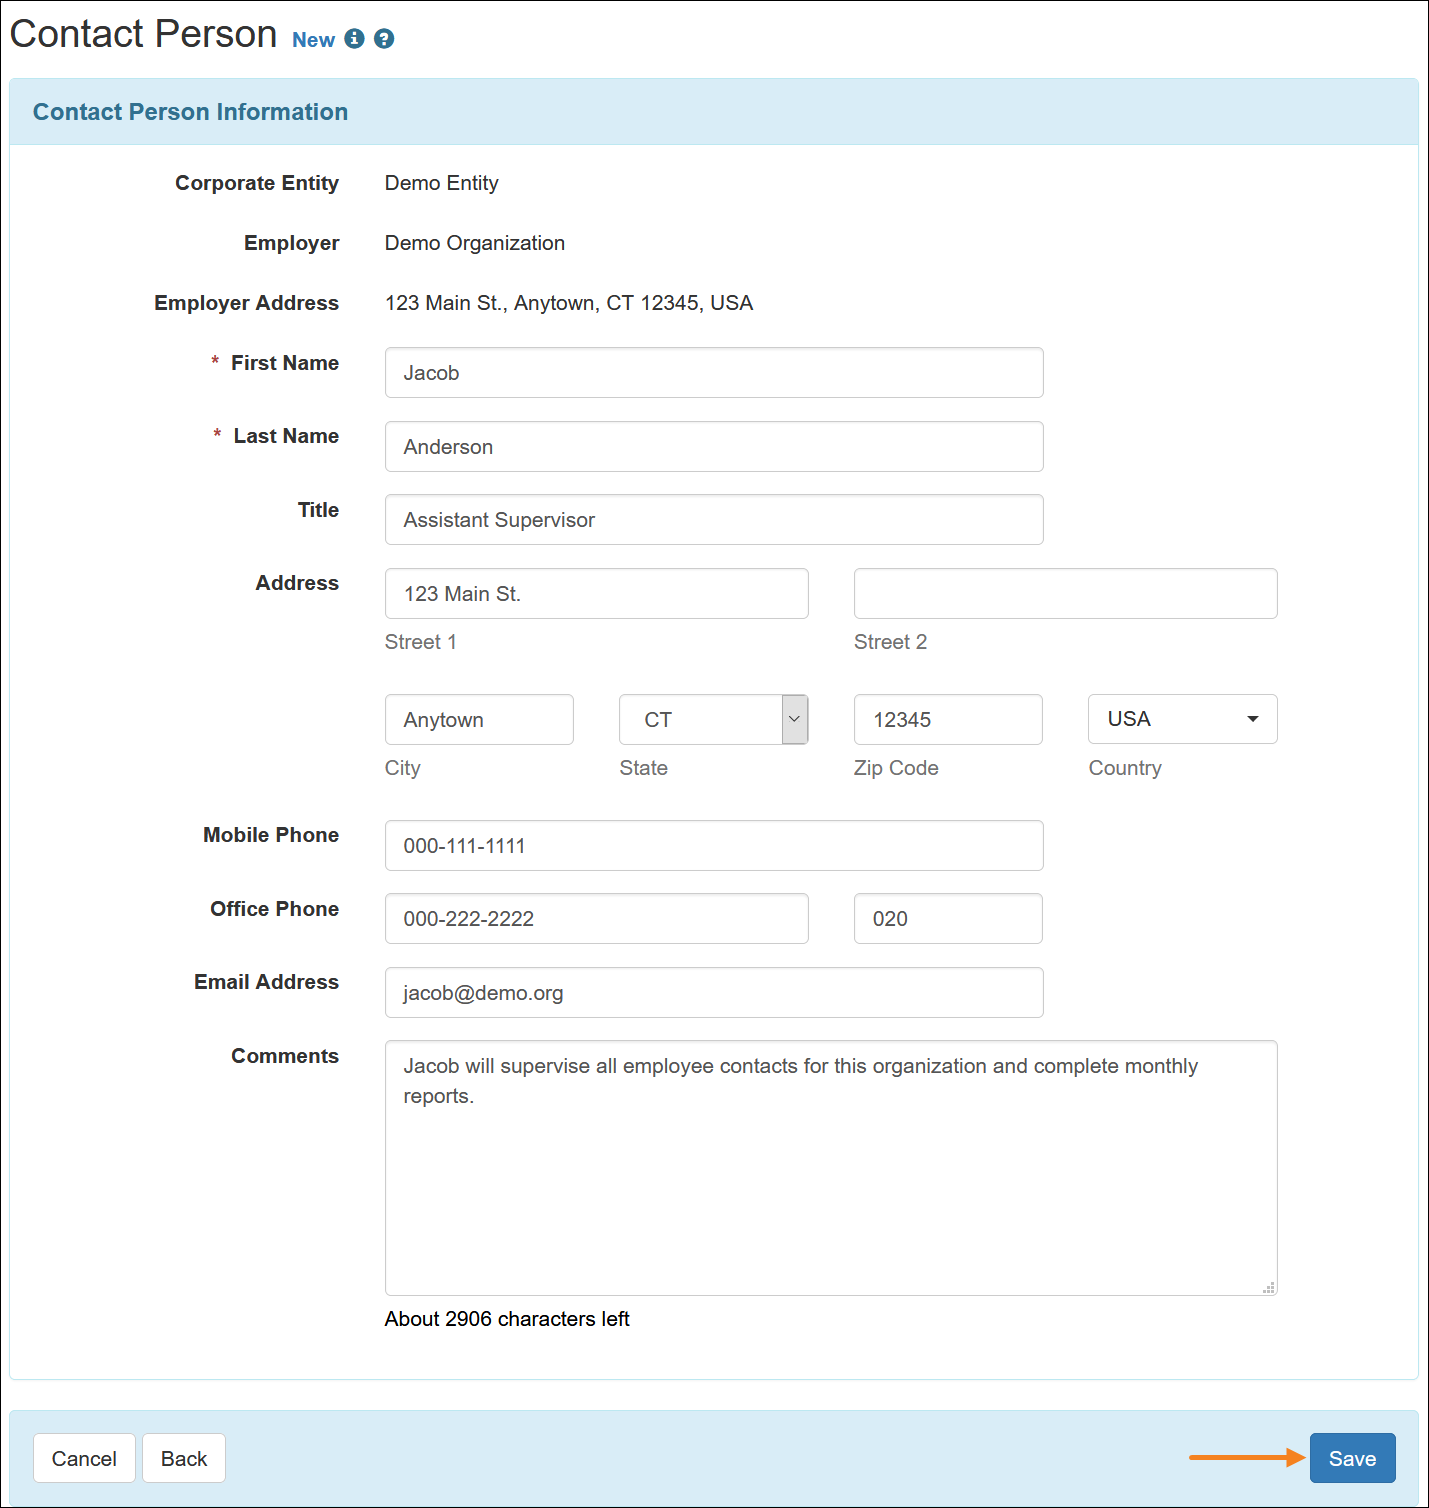Viewport: 1429px width, 1508px height.
Task: Click the Cancel button
Action: point(84,1459)
